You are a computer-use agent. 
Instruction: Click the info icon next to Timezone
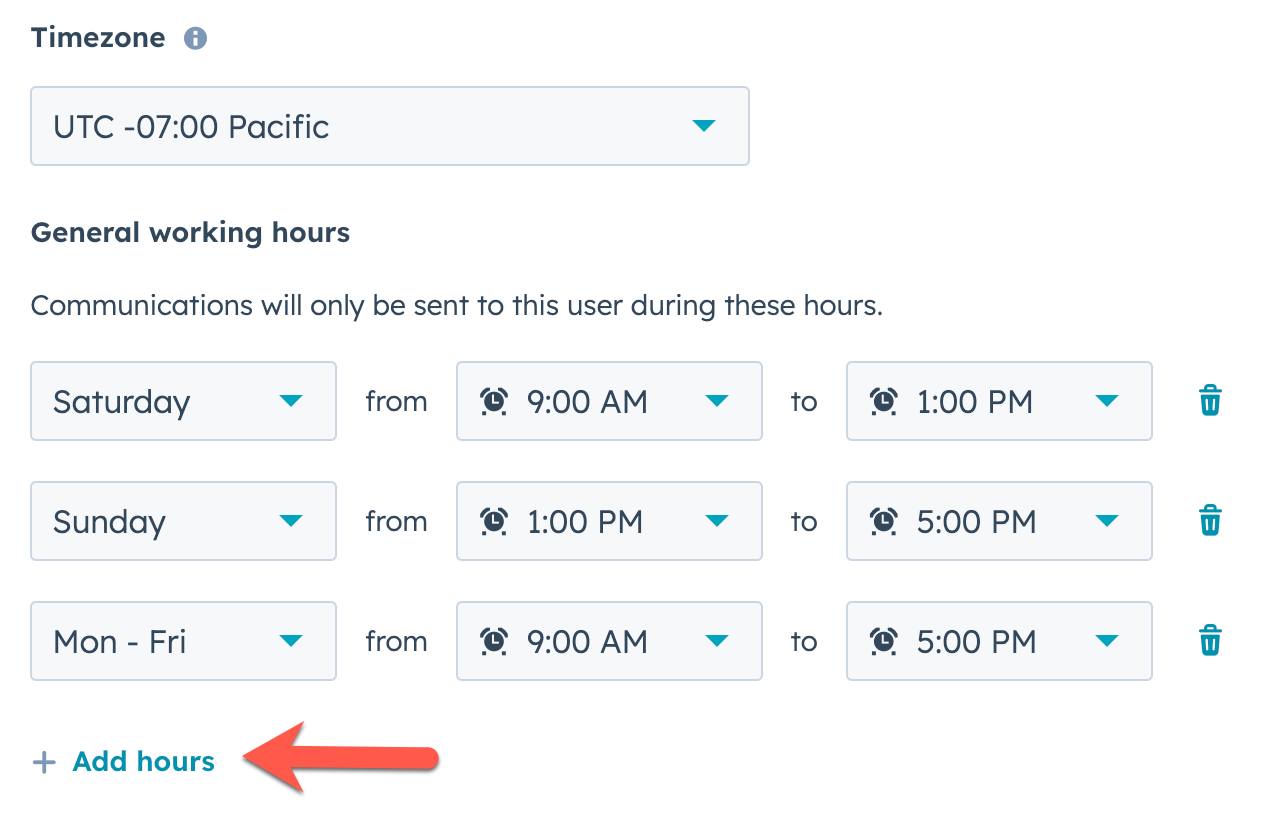196,38
